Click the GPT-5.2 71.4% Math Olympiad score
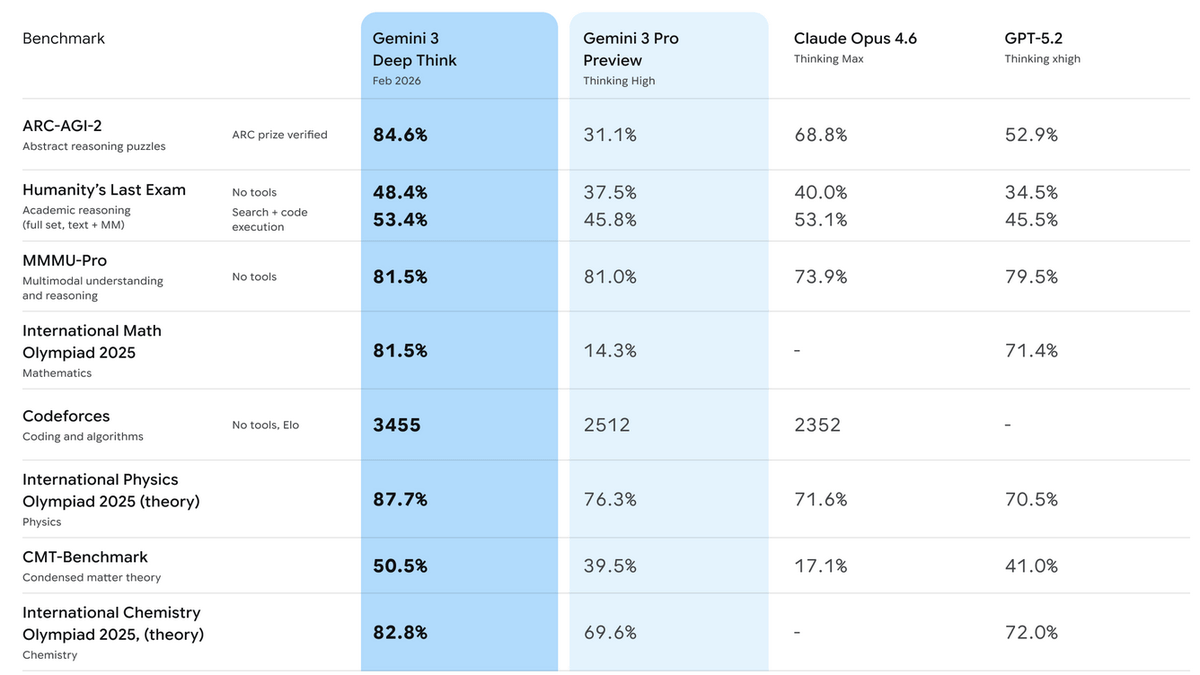Screen dimensions: 1200x675 [1031, 351]
